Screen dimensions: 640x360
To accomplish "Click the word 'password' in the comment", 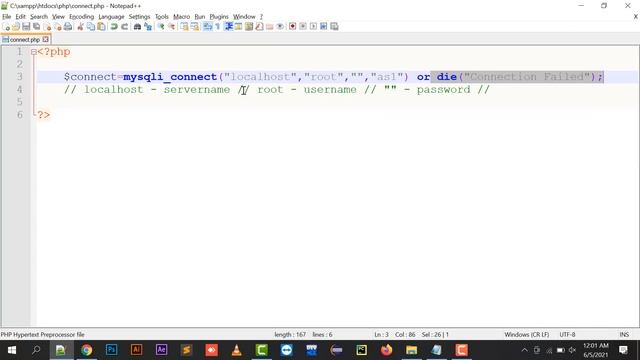I will coord(443,89).
